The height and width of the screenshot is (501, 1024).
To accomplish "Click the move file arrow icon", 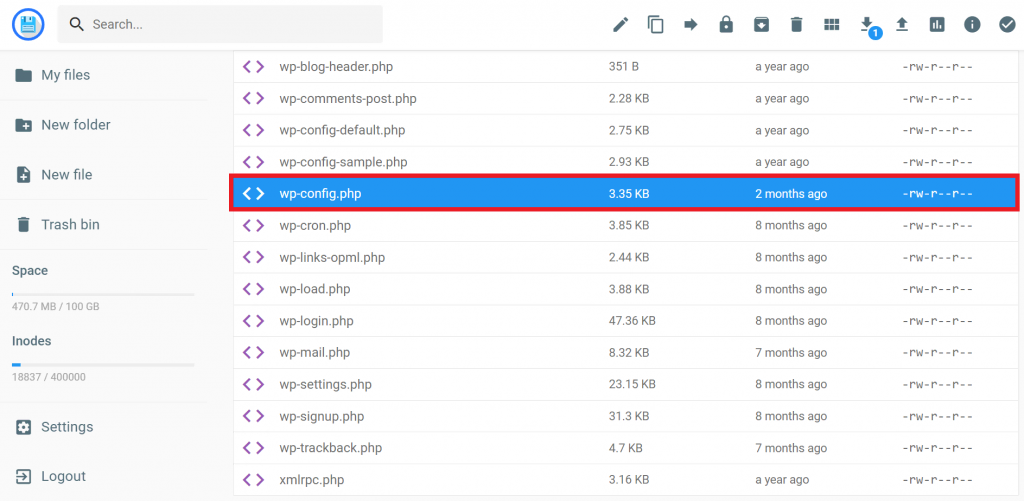I will coord(691,25).
